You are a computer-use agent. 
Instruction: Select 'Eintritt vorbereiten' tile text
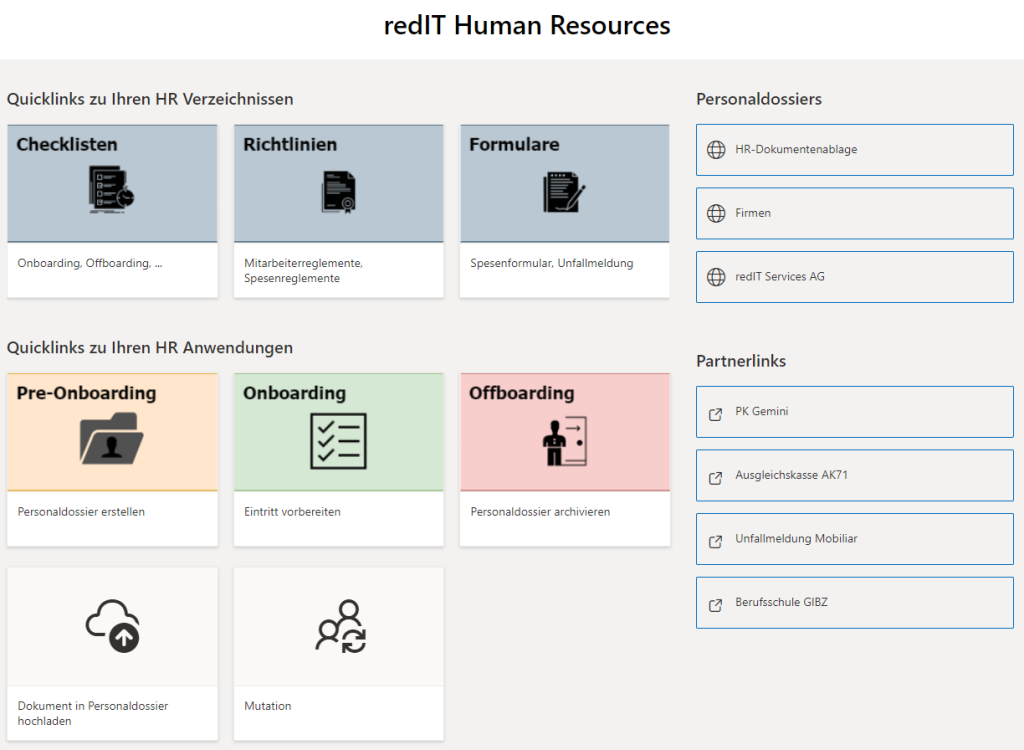tap(292, 512)
